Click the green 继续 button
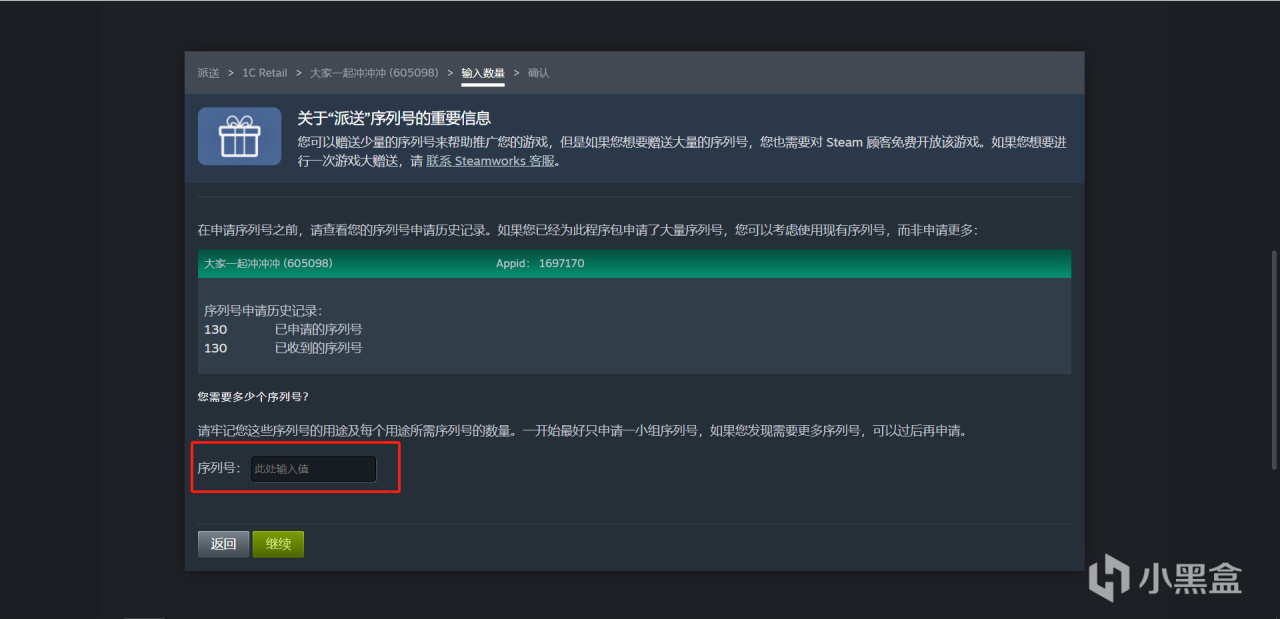The height and width of the screenshot is (619, 1280). (x=278, y=544)
